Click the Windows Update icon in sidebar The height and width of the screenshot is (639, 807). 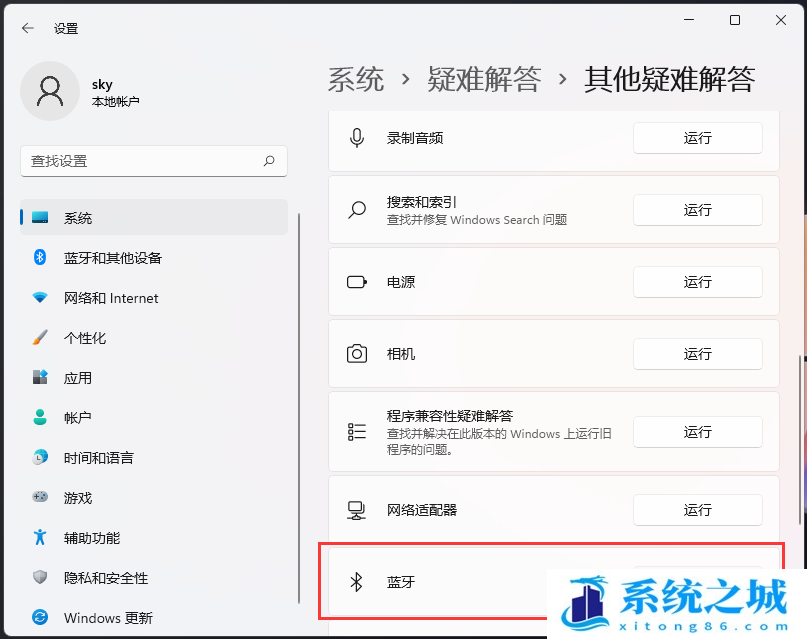click(40, 618)
